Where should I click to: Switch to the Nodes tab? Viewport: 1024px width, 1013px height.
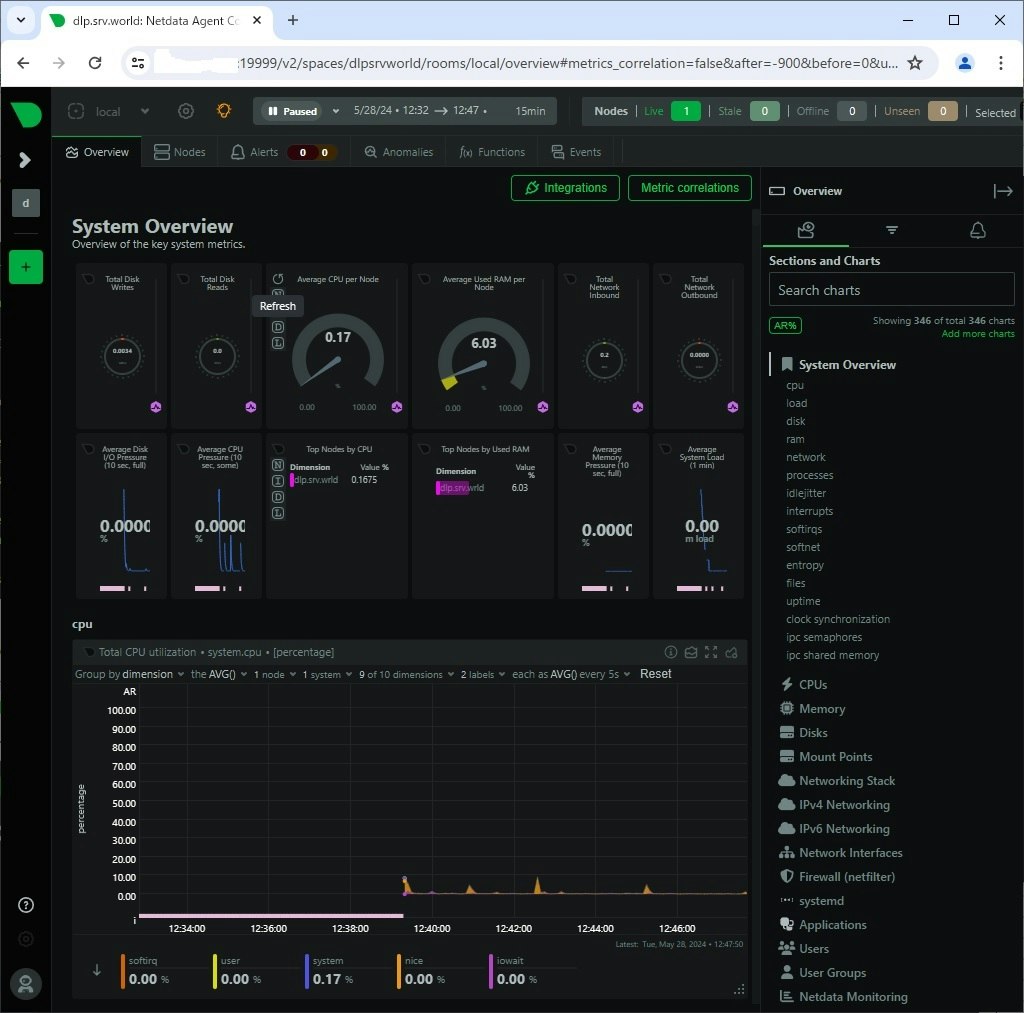tap(180, 152)
